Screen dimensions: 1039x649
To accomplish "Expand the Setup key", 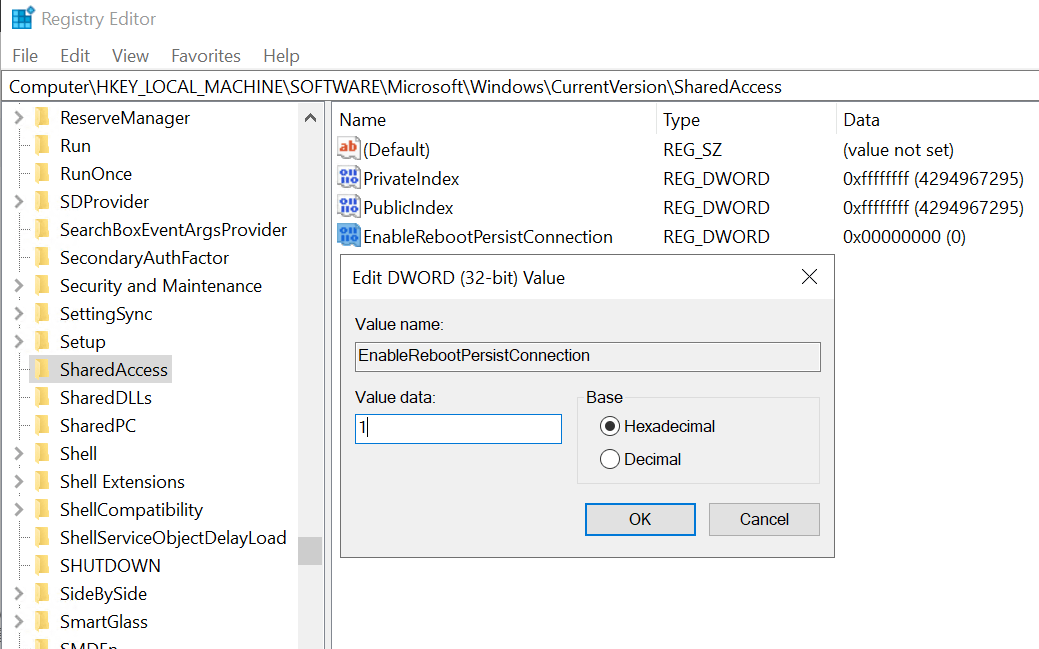I will click(x=19, y=341).
